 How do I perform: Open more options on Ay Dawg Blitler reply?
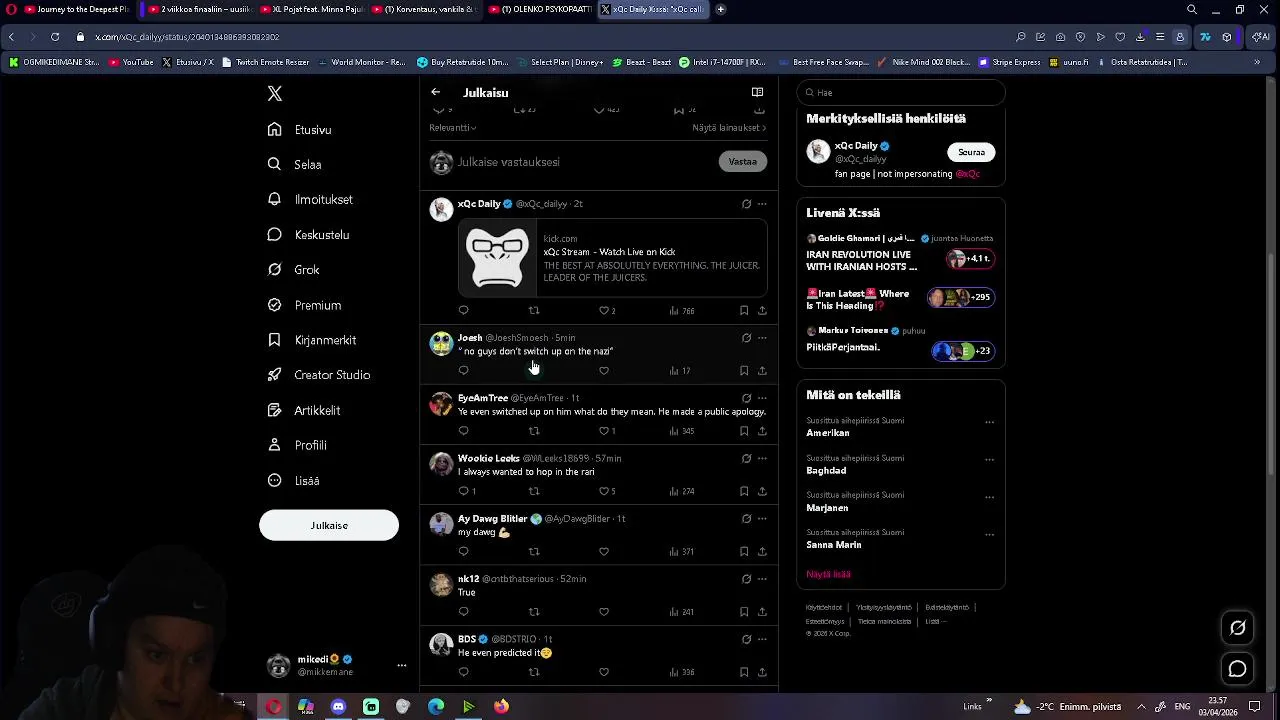[762, 518]
